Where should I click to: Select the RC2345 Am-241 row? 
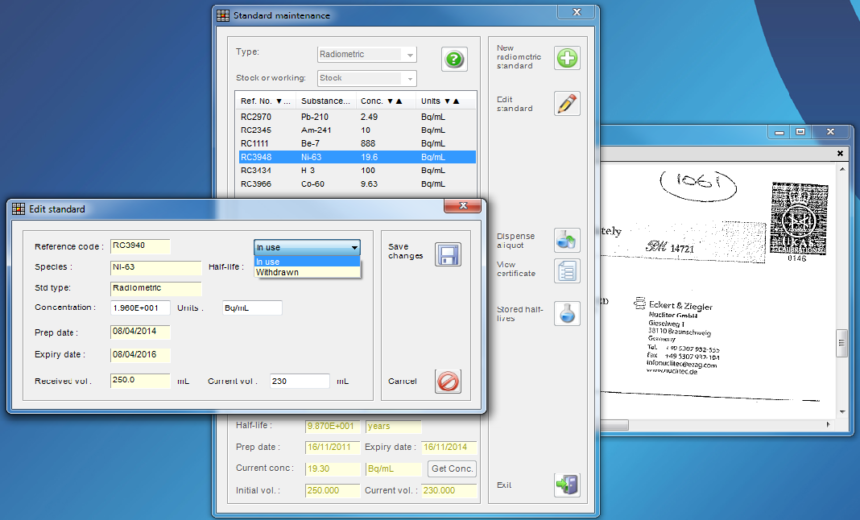tap(357, 130)
